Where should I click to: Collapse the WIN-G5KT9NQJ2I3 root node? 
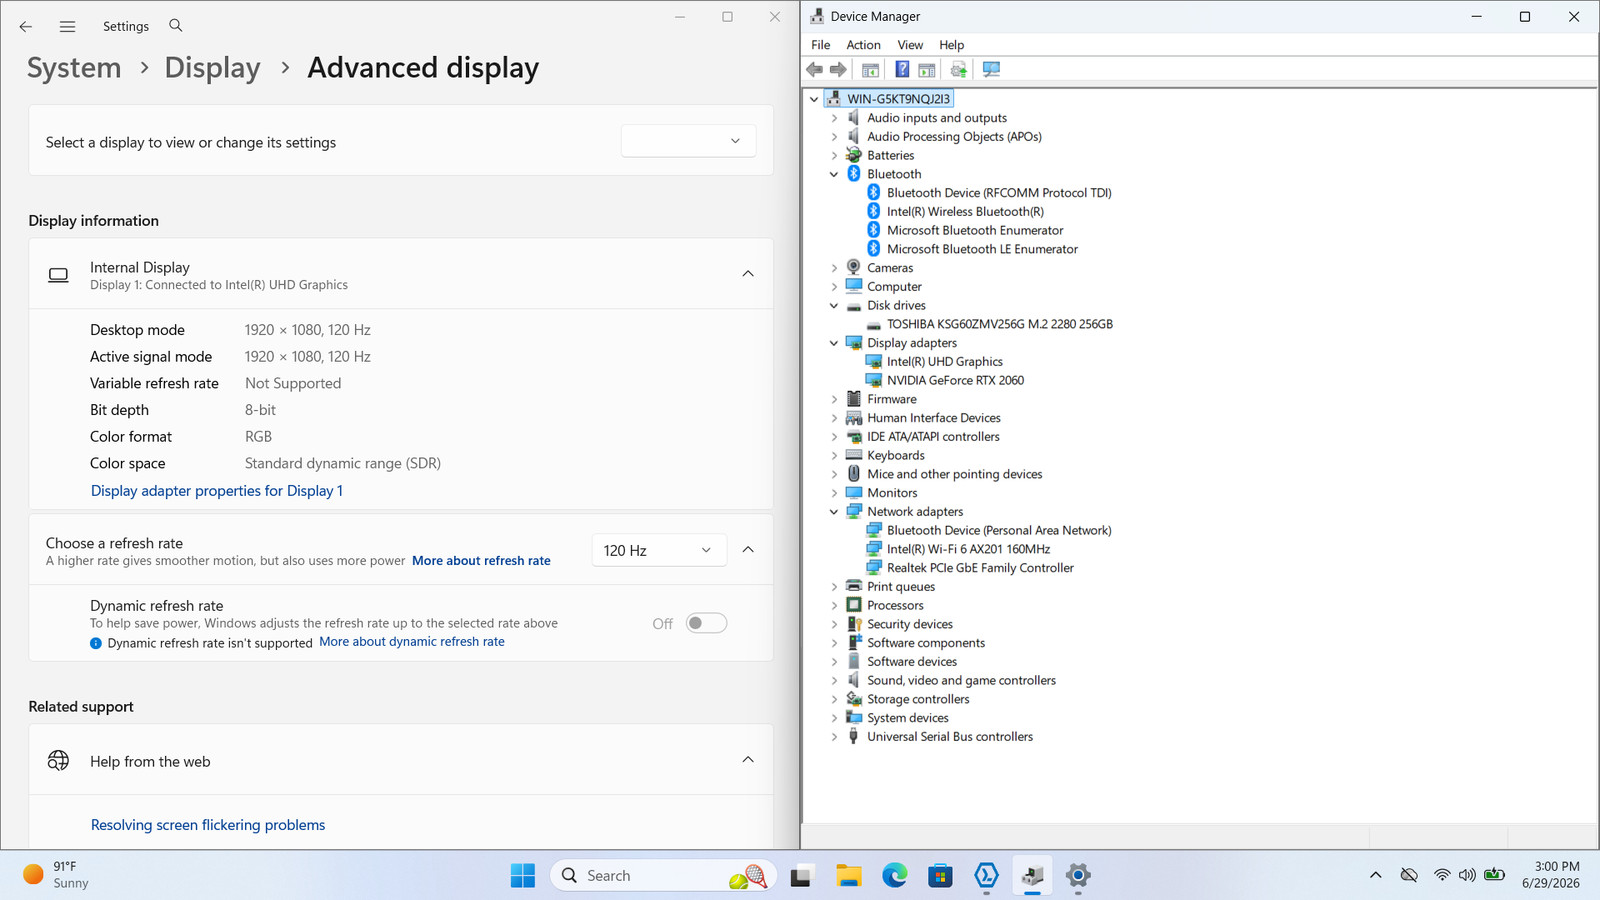[814, 99]
